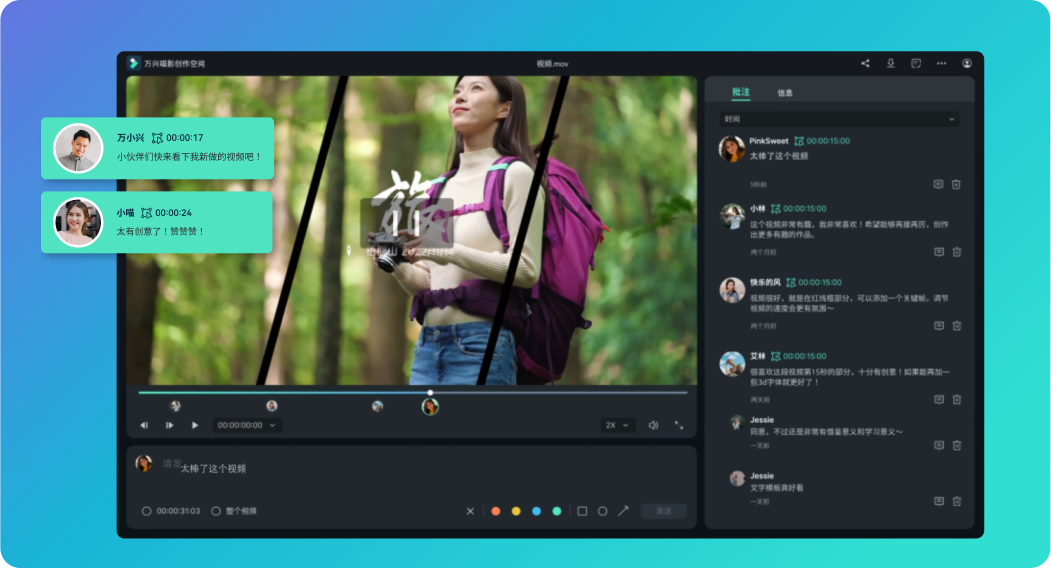This screenshot has width=1051, height=568.
Task: Delete PinkSweet's comment
Action: point(956,184)
